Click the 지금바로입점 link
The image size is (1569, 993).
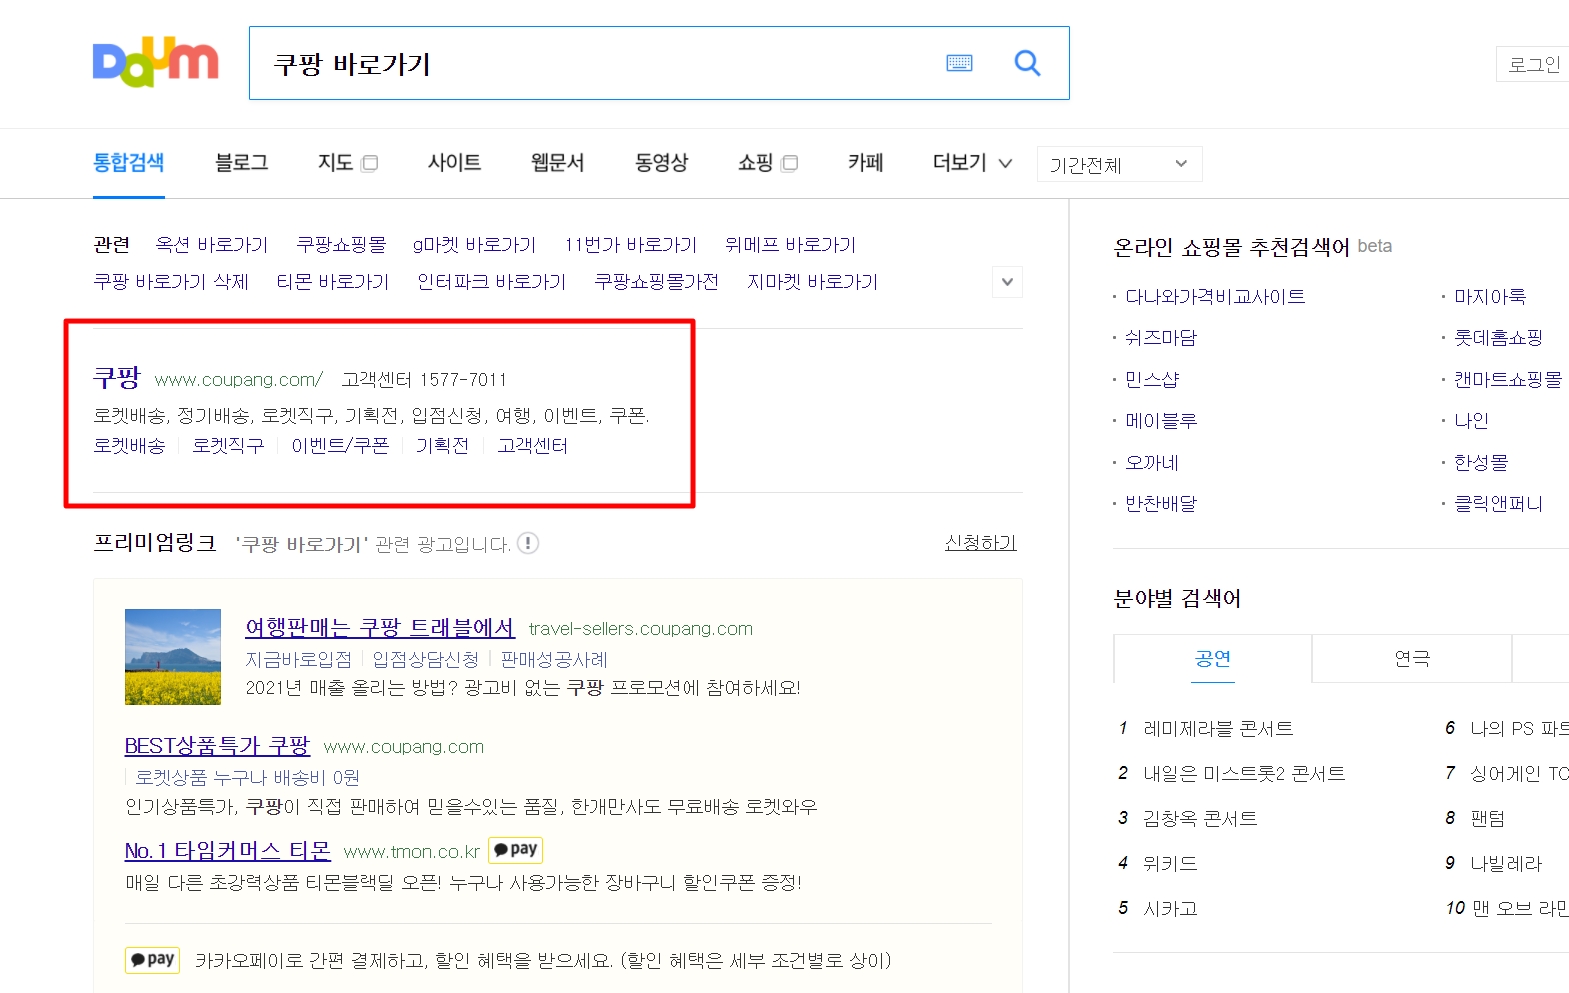(x=299, y=660)
